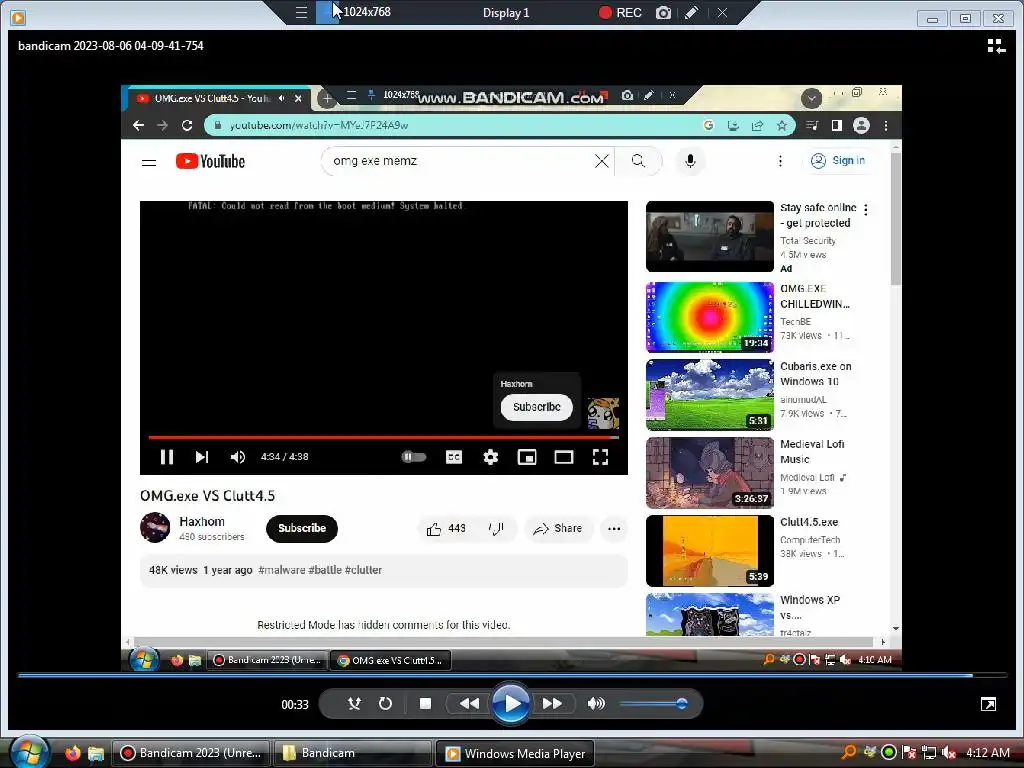The height and width of the screenshot is (768, 1024).
Task: Enable YouTube miniplayer
Action: click(527, 457)
